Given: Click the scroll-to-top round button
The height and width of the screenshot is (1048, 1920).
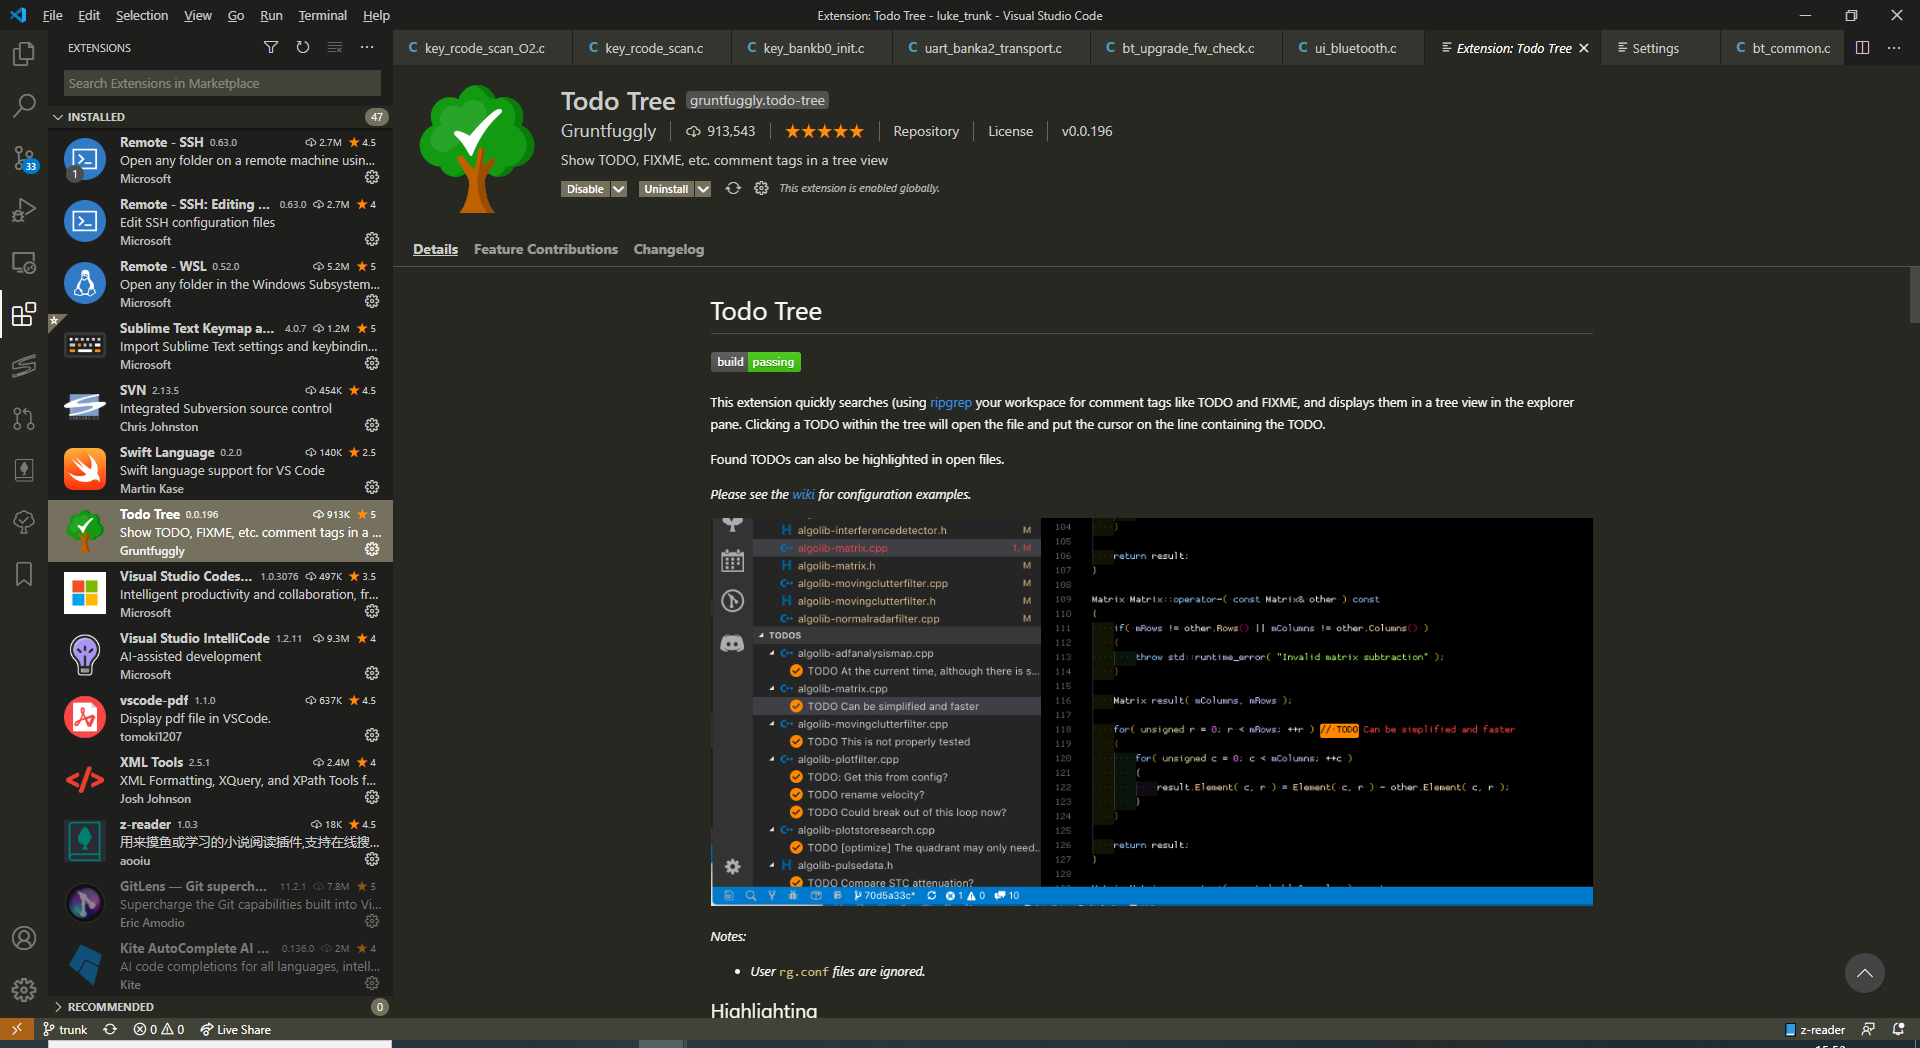Looking at the screenshot, I should pos(1864,973).
